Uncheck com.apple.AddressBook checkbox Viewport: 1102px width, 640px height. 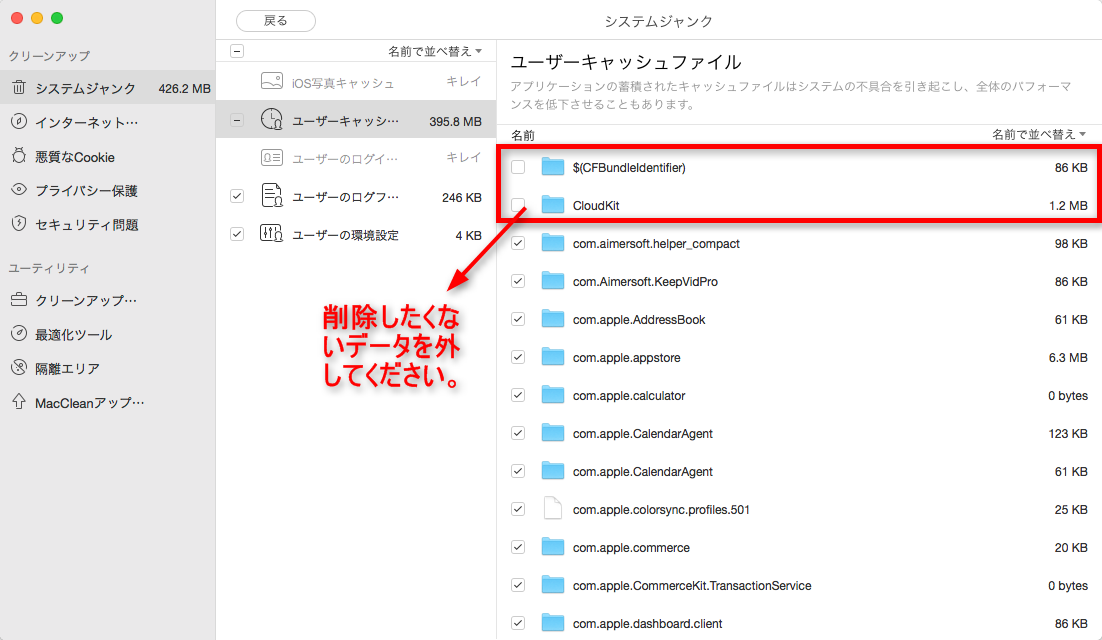coord(518,319)
